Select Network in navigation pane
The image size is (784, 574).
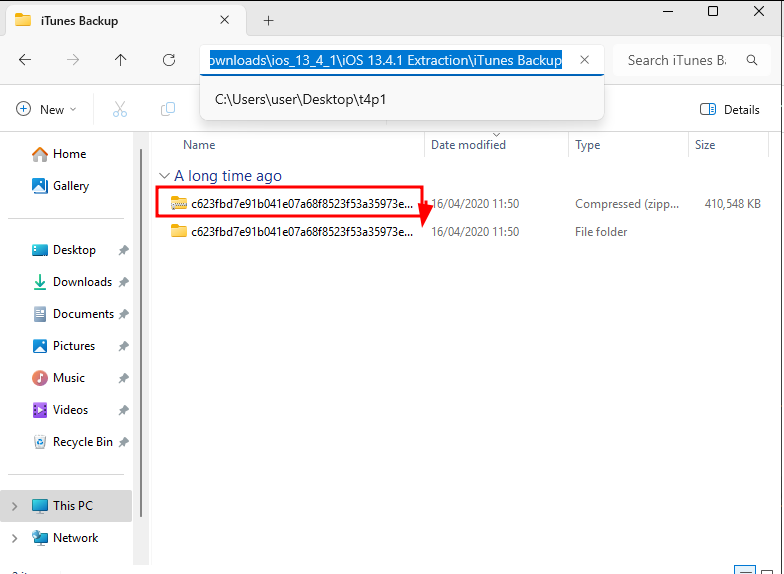point(64,538)
